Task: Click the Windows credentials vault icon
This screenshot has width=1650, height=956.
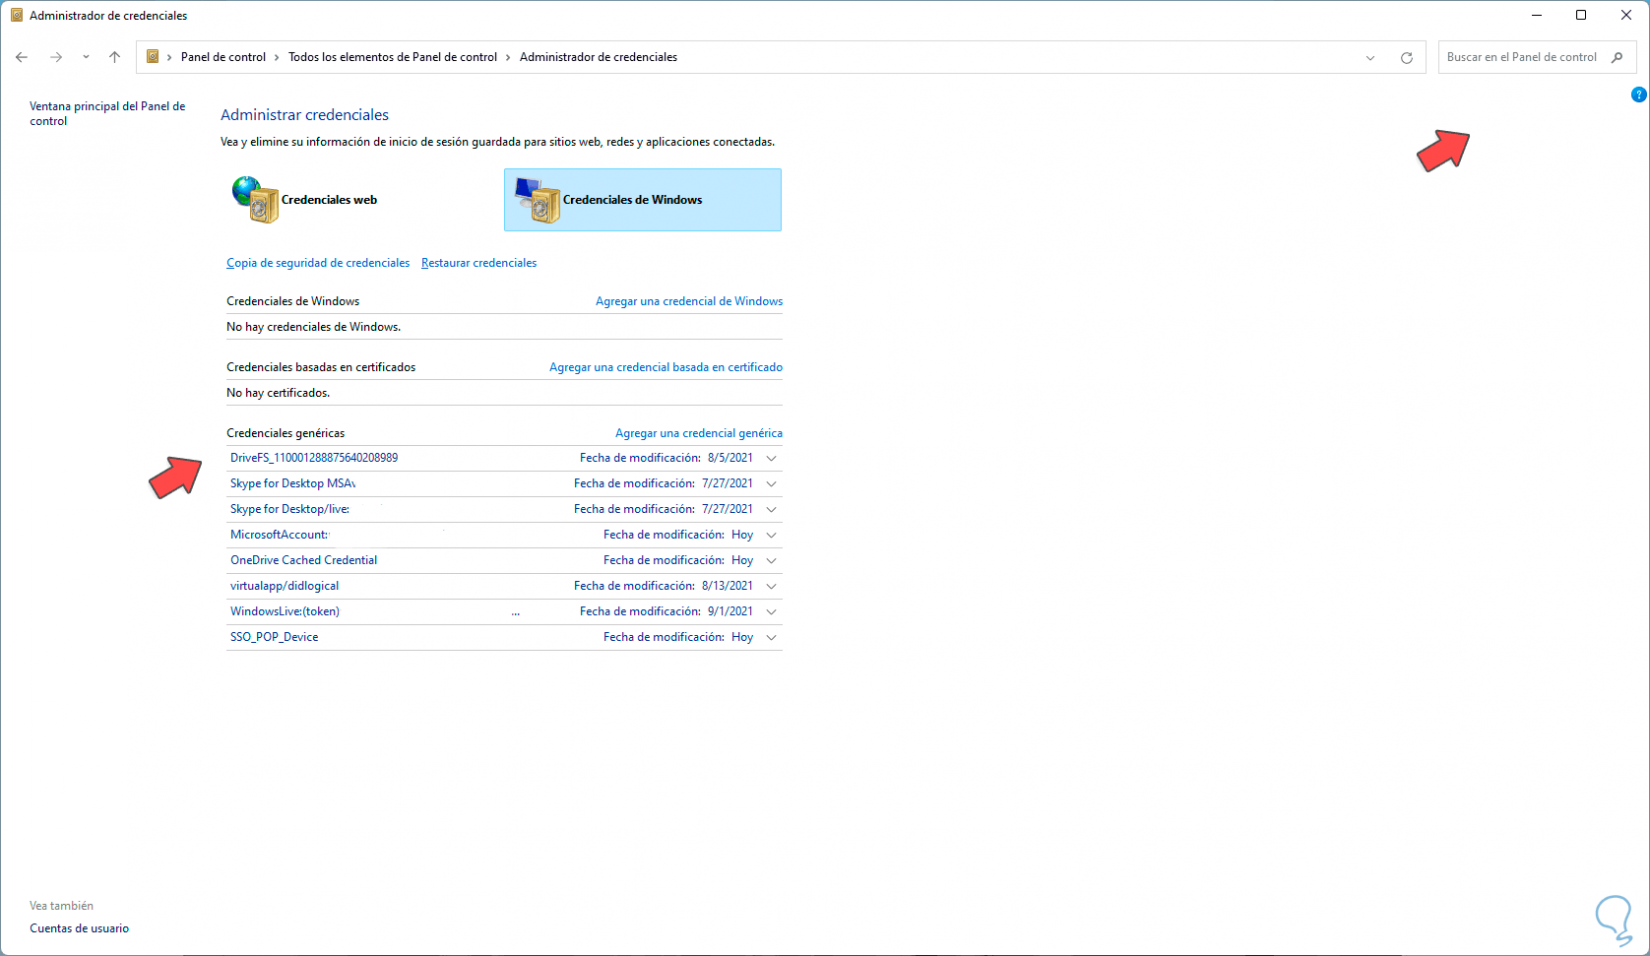Action: click(x=538, y=200)
